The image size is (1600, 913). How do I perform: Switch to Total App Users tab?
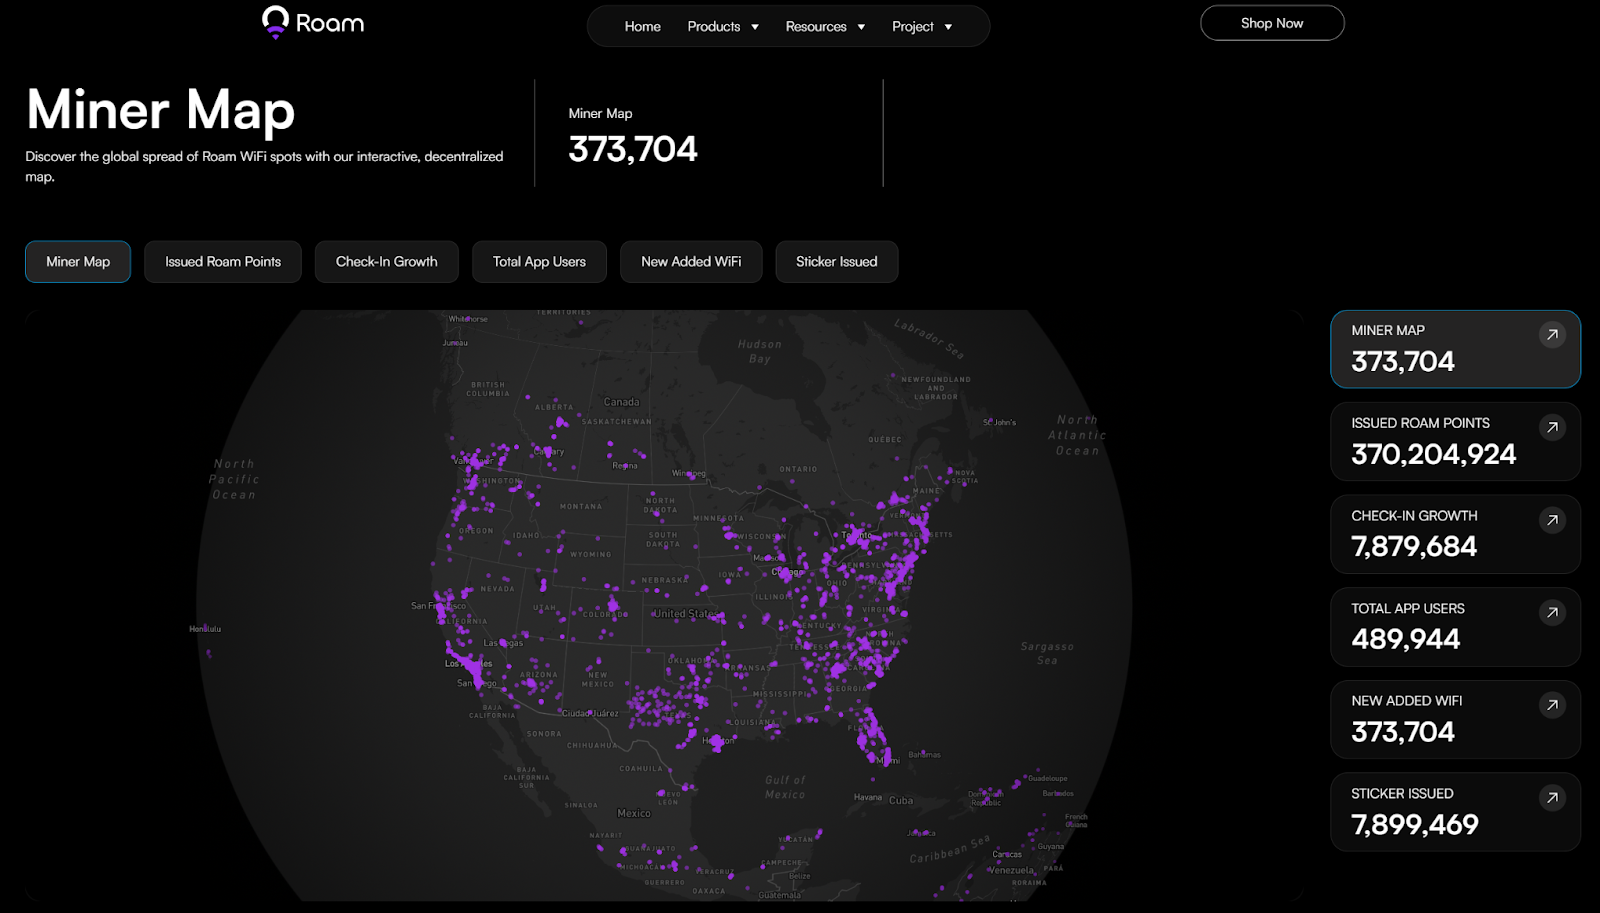point(539,262)
